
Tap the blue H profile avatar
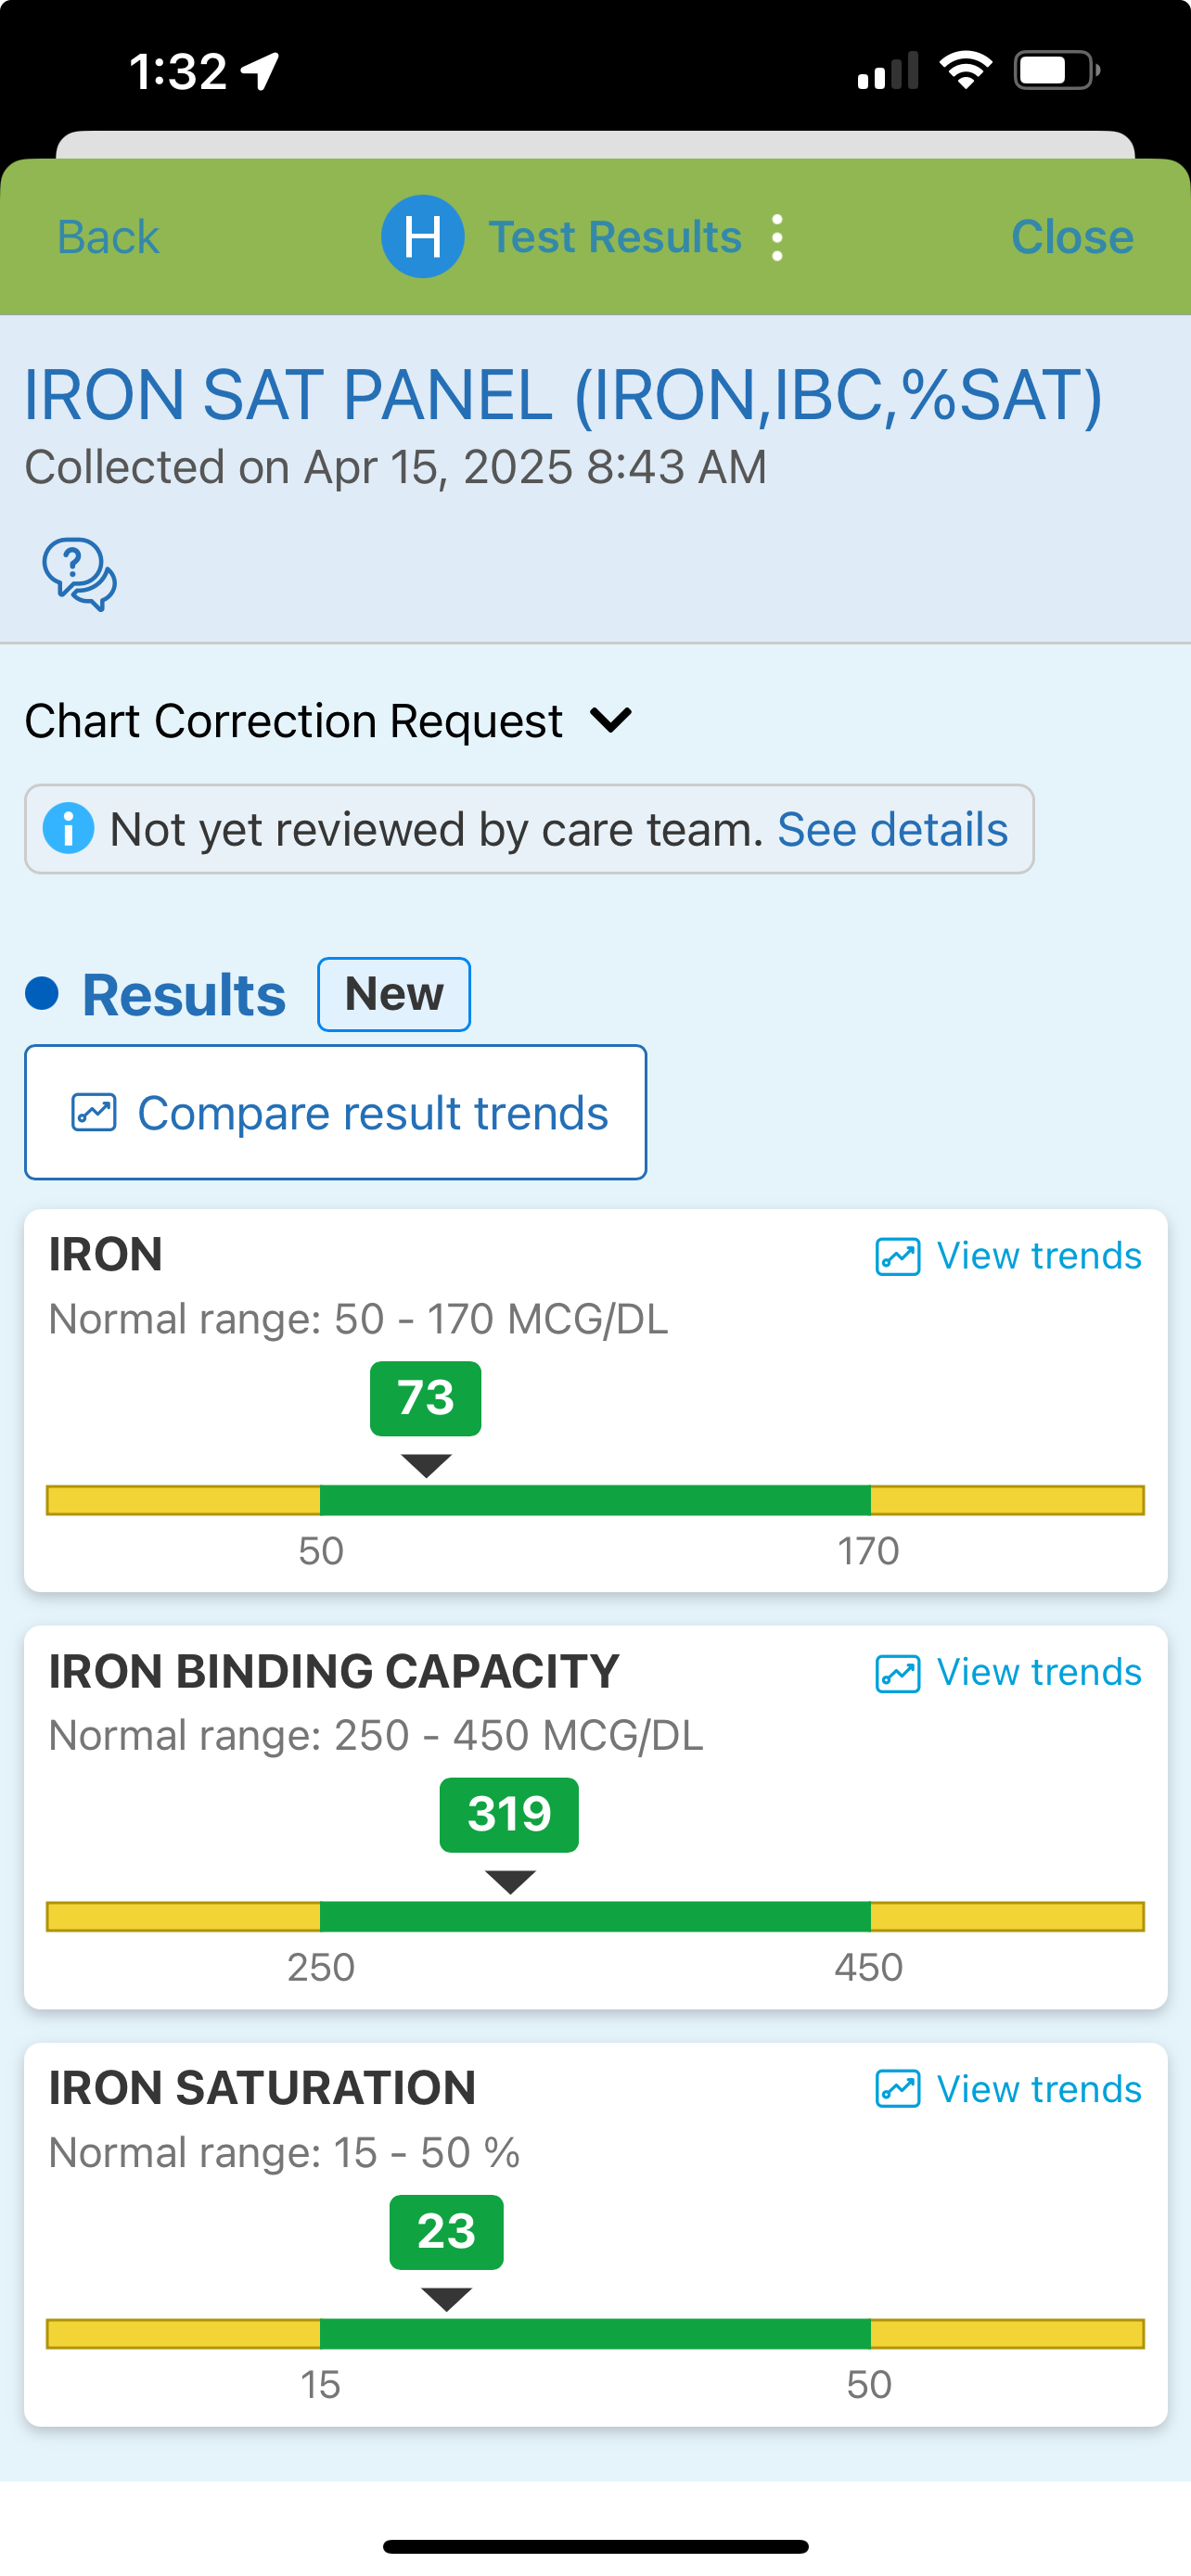point(422,237)
